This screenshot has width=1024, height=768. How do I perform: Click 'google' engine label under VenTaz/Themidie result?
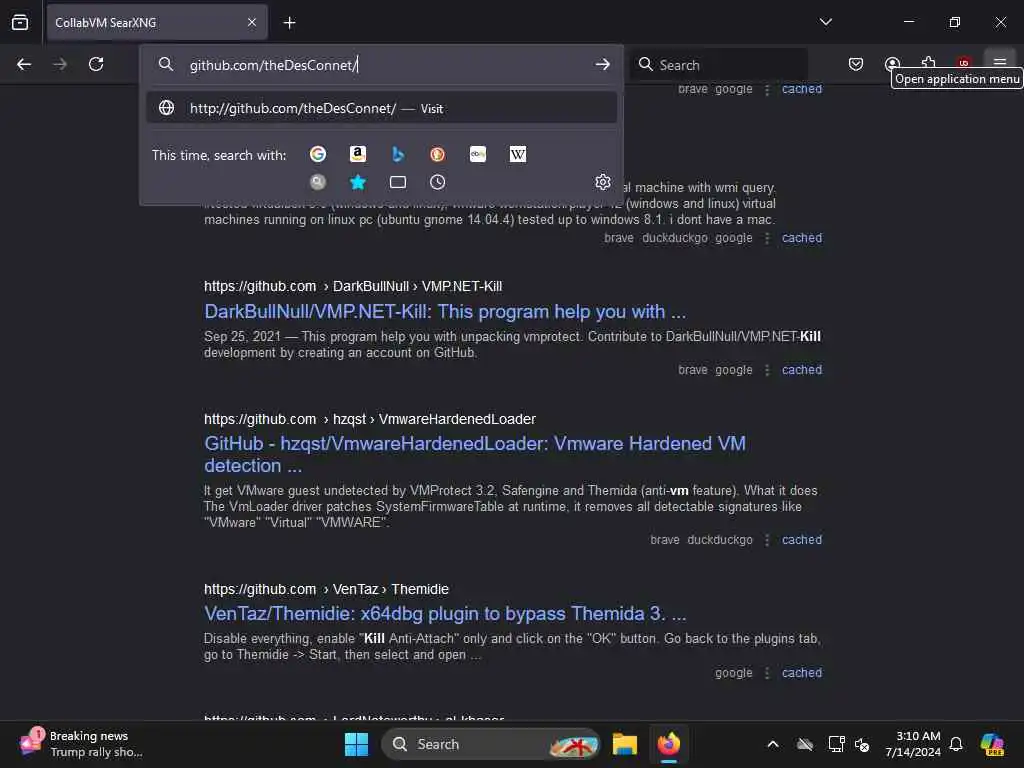pyautogui.click(x=733, y=673)
